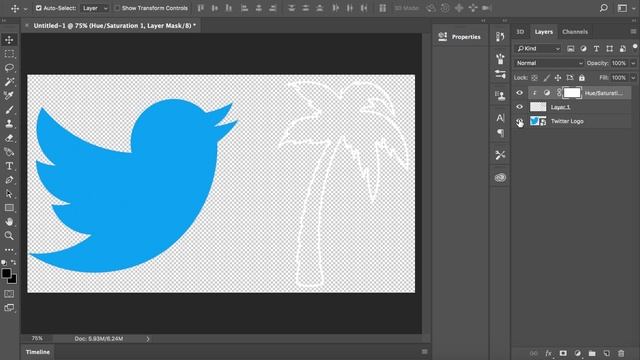
Task: Select the Paint Bucket fill tool
Action: [9, 152]
